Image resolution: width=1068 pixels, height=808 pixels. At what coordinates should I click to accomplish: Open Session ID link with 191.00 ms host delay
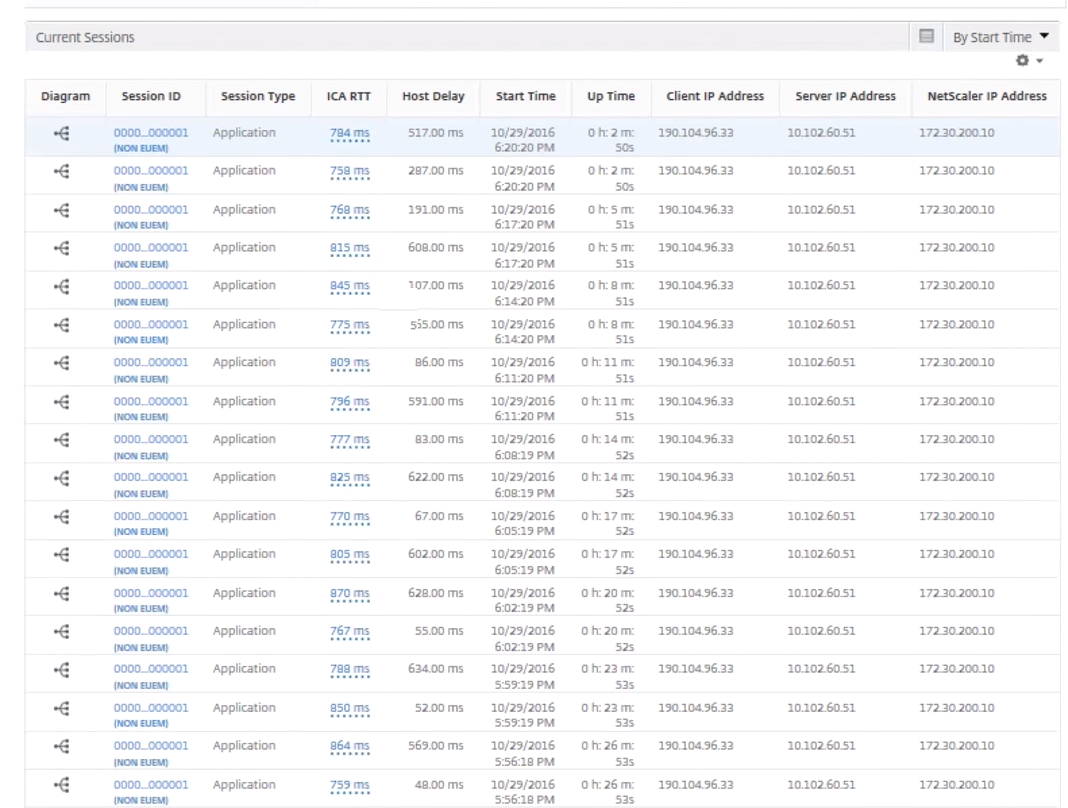151,210
